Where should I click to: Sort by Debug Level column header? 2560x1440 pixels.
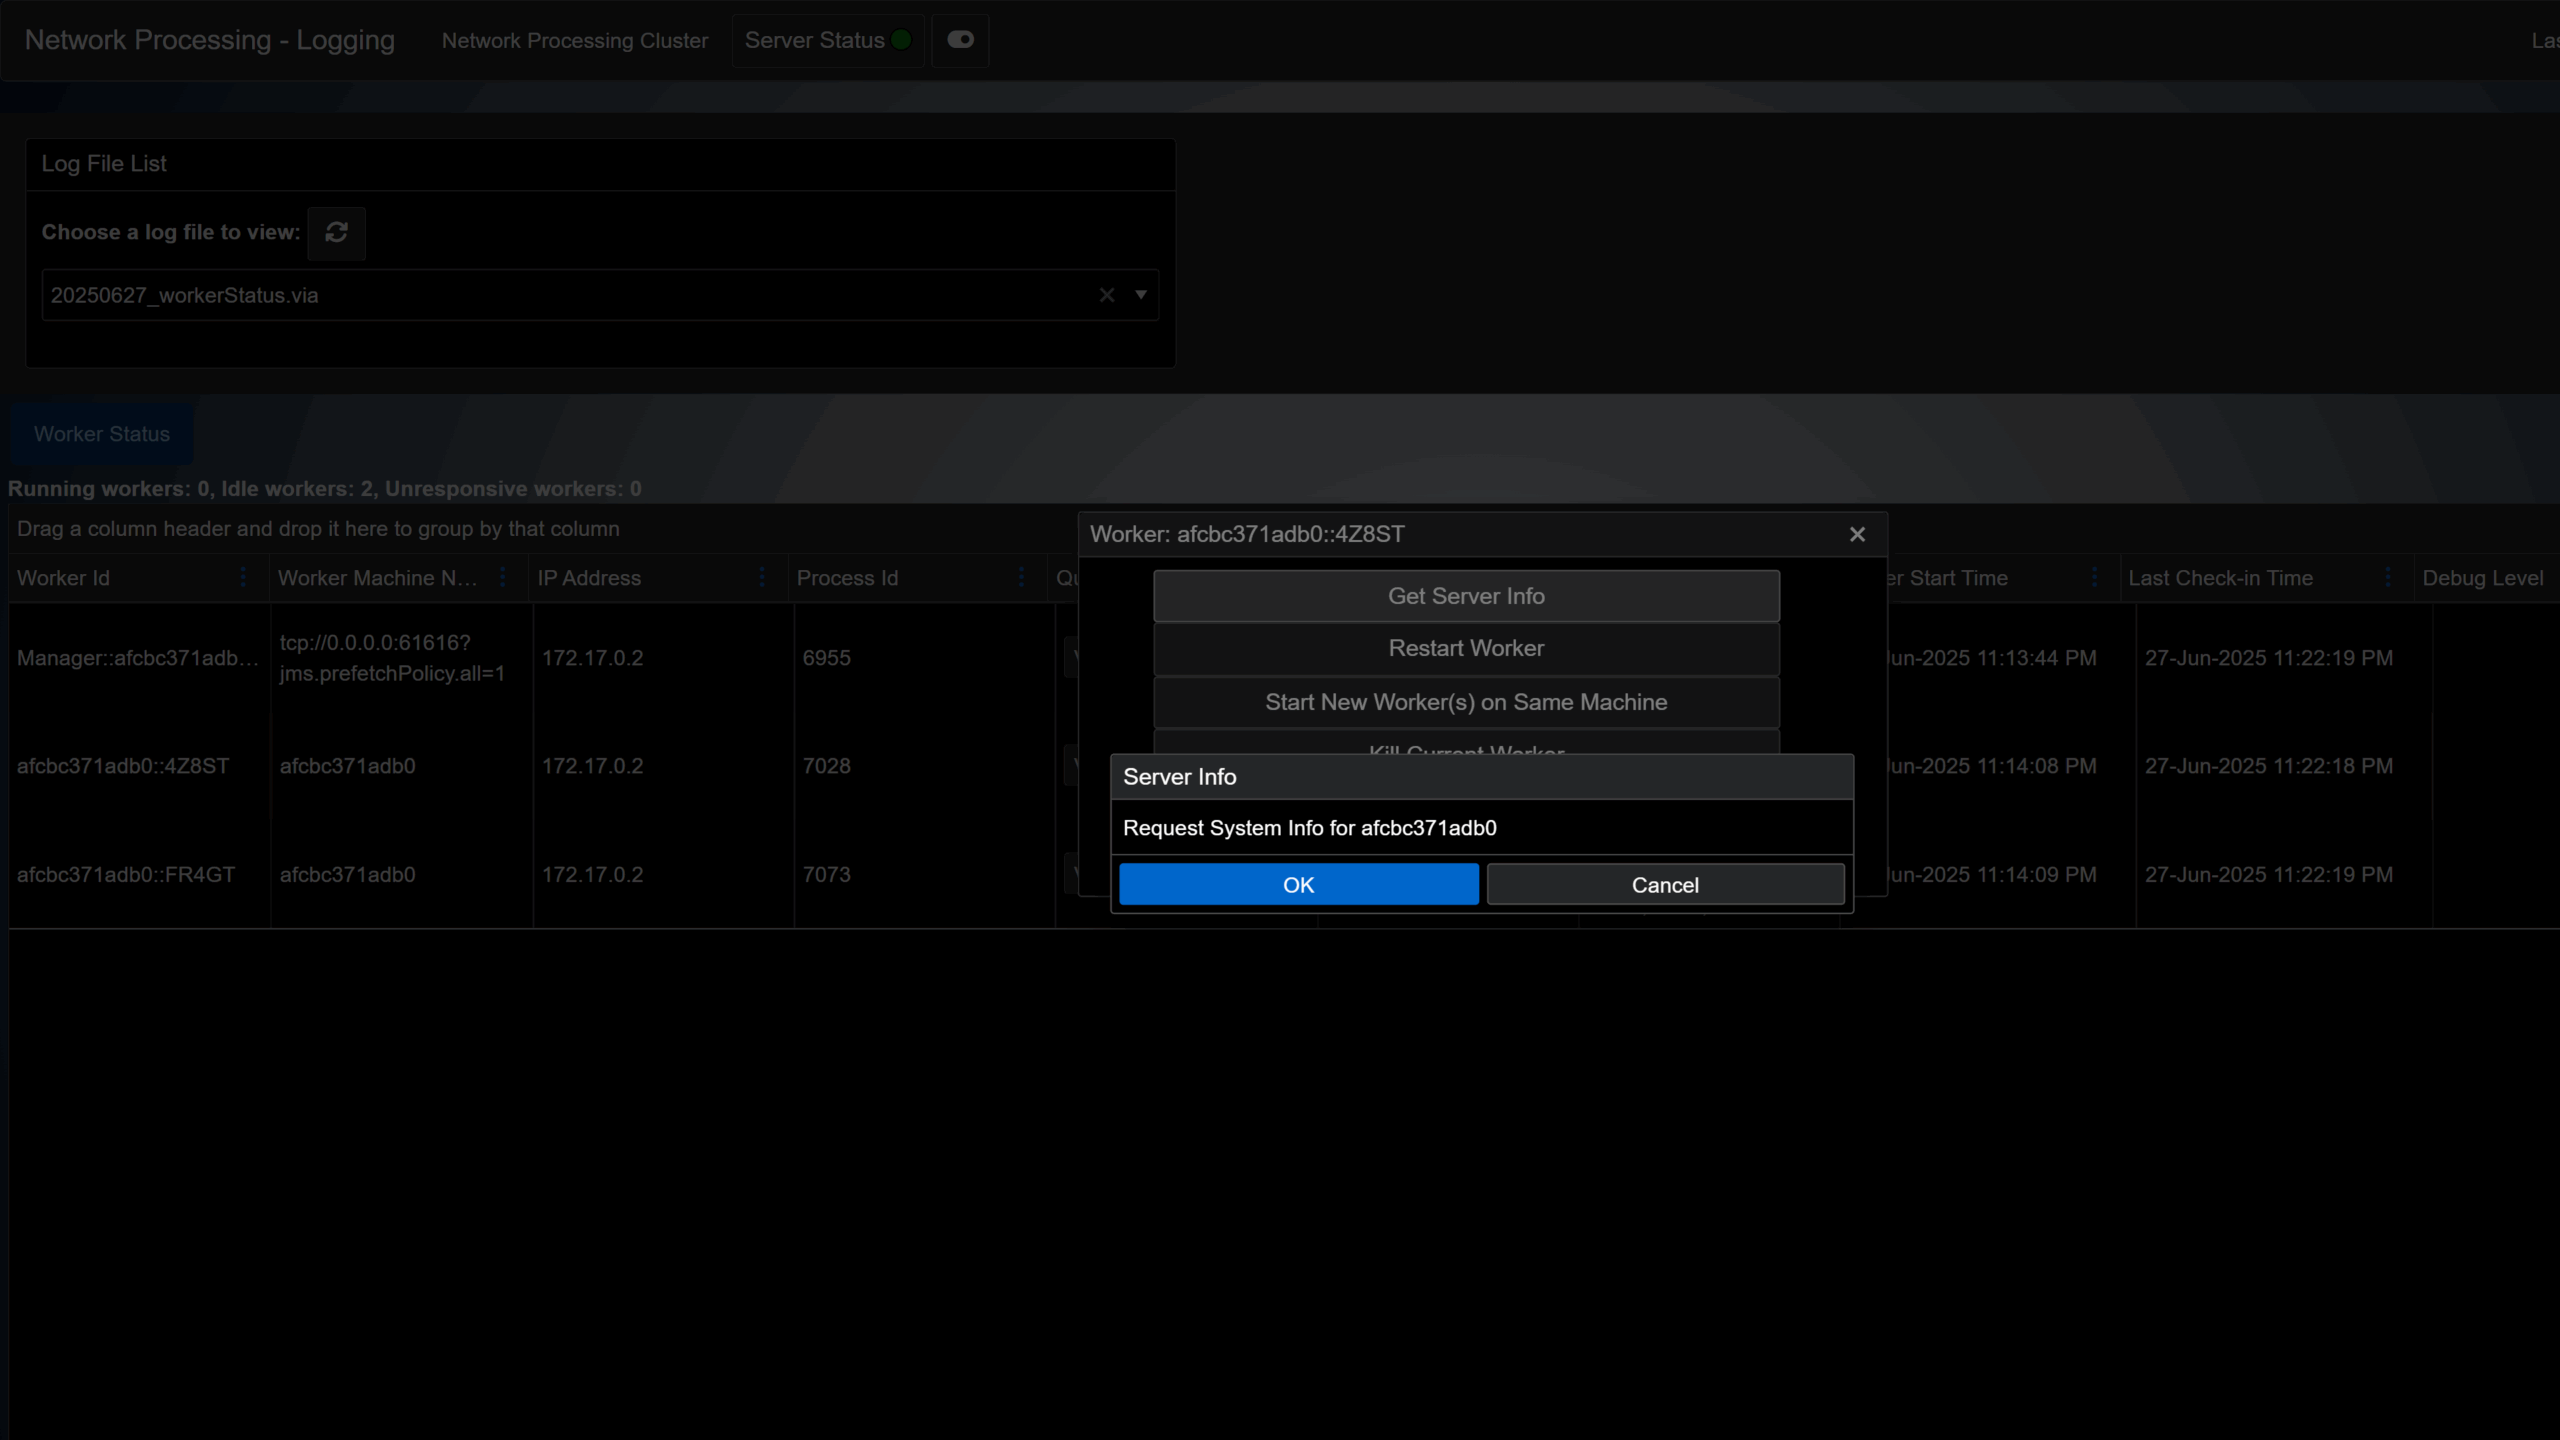click(x=2483, y=578)
